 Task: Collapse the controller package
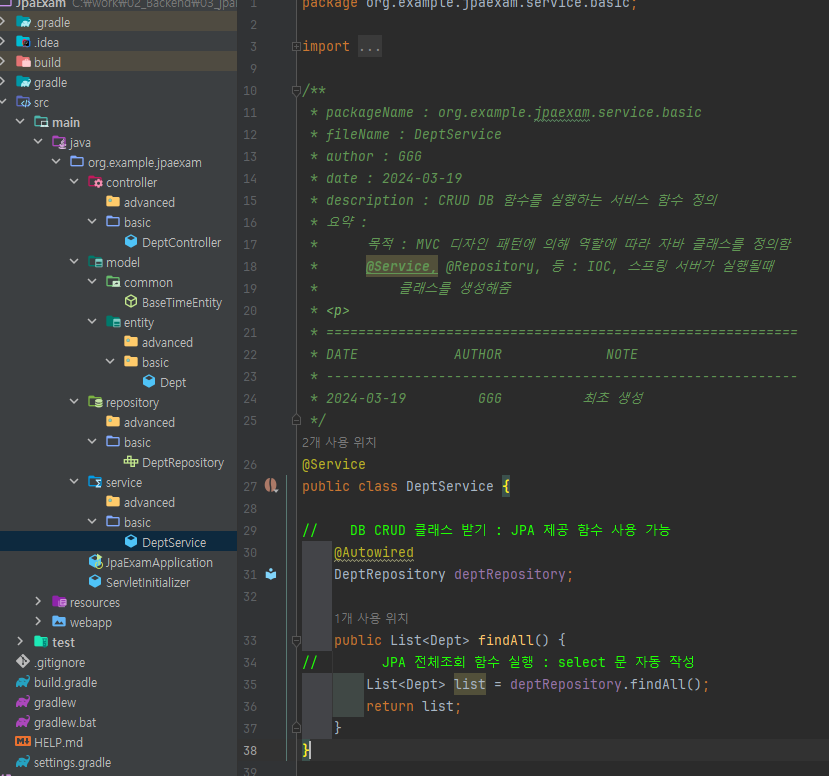click(74, 182)
